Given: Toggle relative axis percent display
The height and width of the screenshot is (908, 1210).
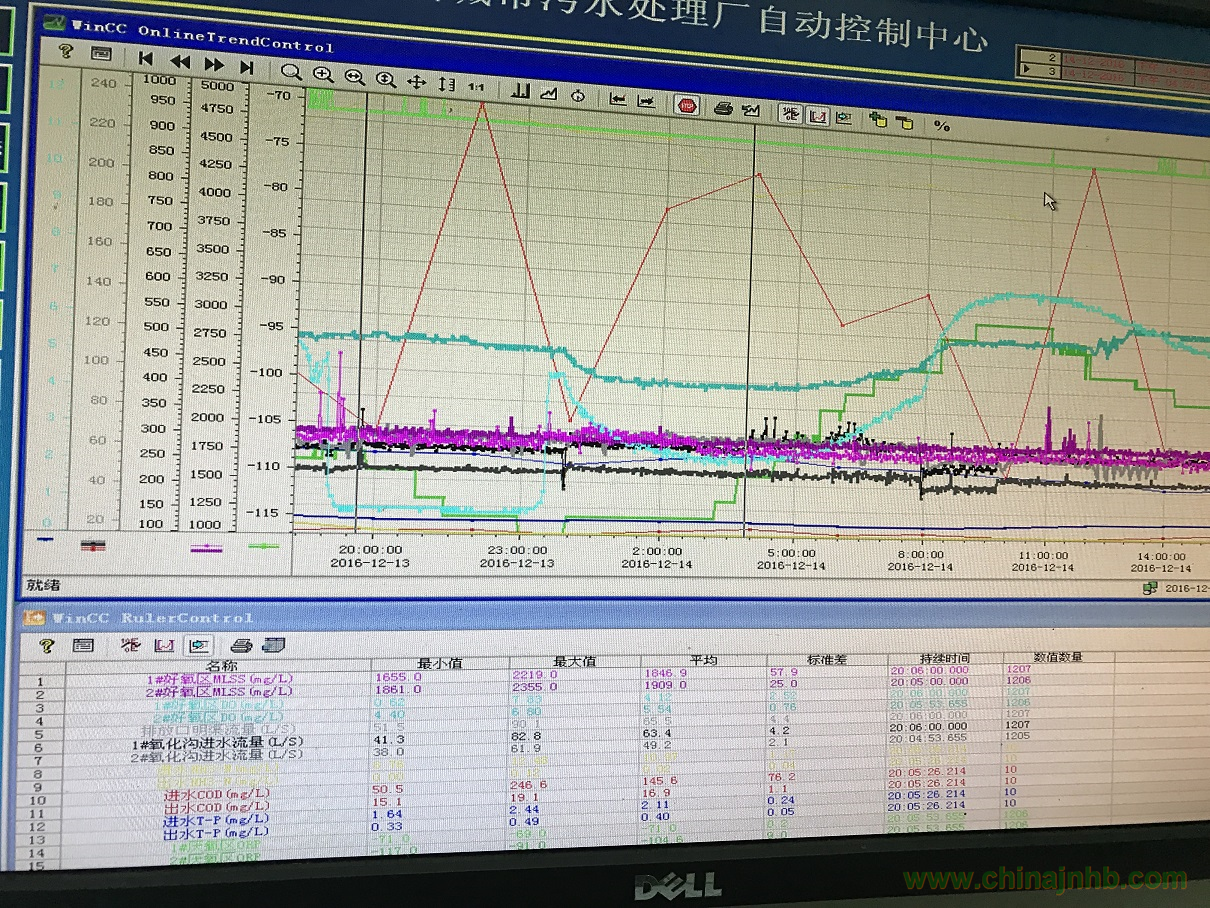Looking at the screenshot, I should (942, 126).
